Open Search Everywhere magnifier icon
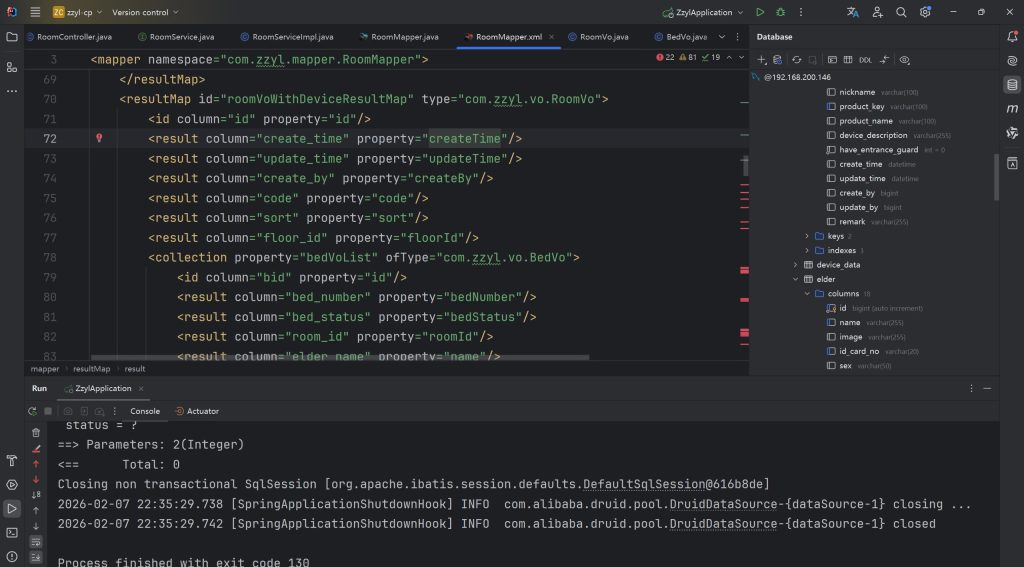This screenshot has width=1024, height=567. tap(901, 12)
